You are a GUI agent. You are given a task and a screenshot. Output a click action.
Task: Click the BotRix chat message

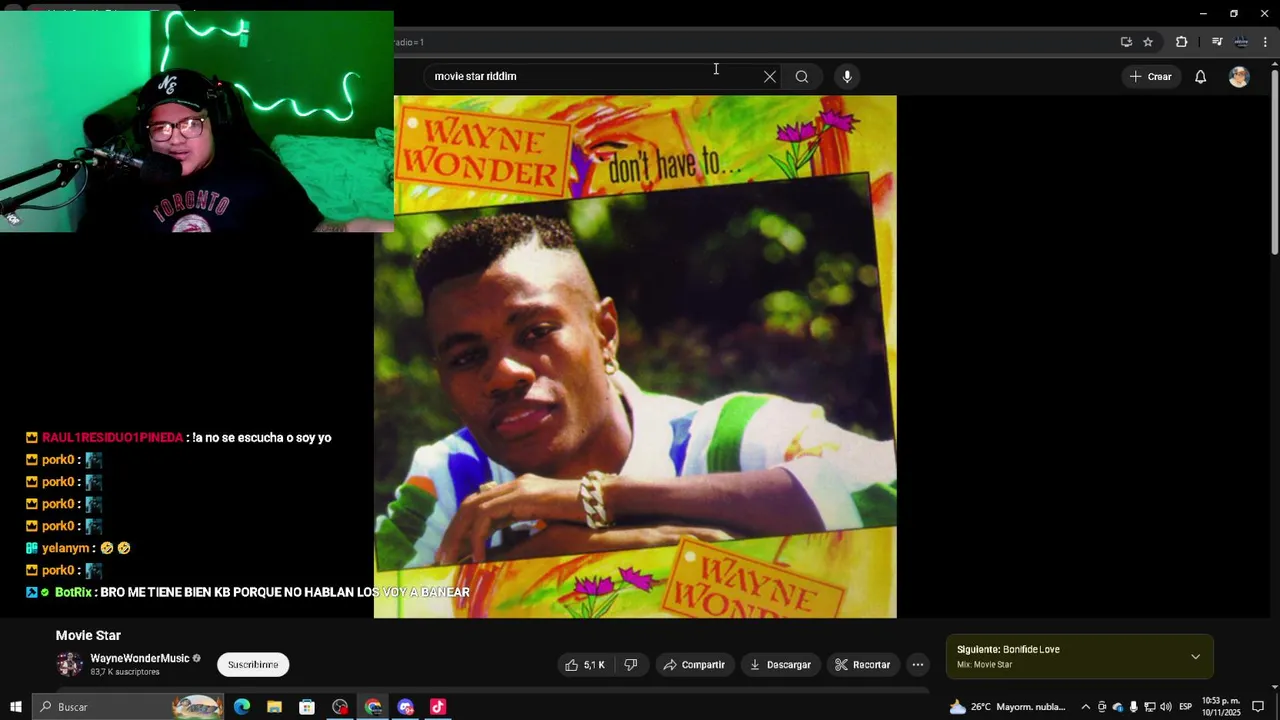click(285, 592)
